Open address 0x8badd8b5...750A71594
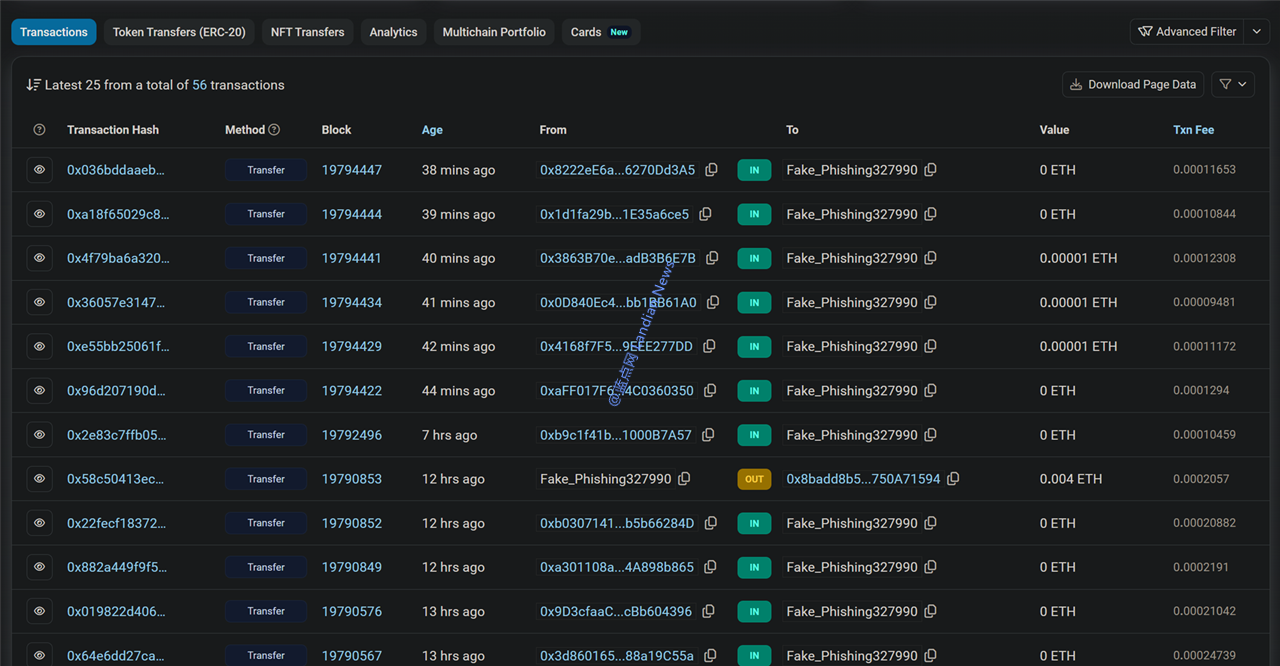The height and width of the screenshot is (666, 1280). coord(863,479)
